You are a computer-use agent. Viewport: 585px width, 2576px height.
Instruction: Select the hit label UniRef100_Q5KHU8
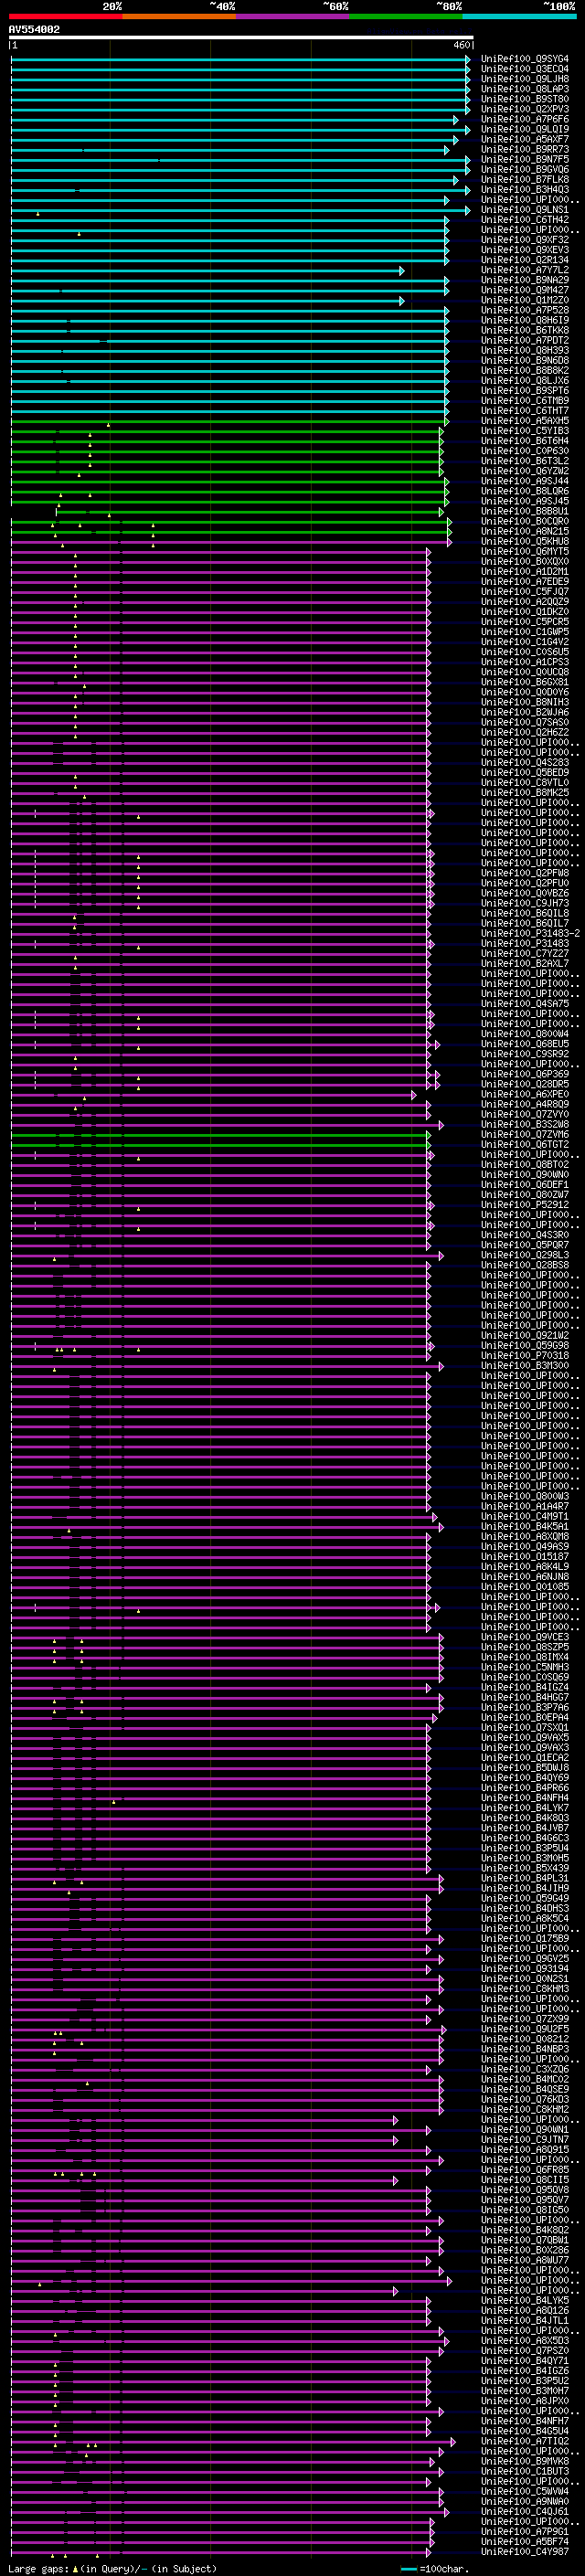[525, 542]
